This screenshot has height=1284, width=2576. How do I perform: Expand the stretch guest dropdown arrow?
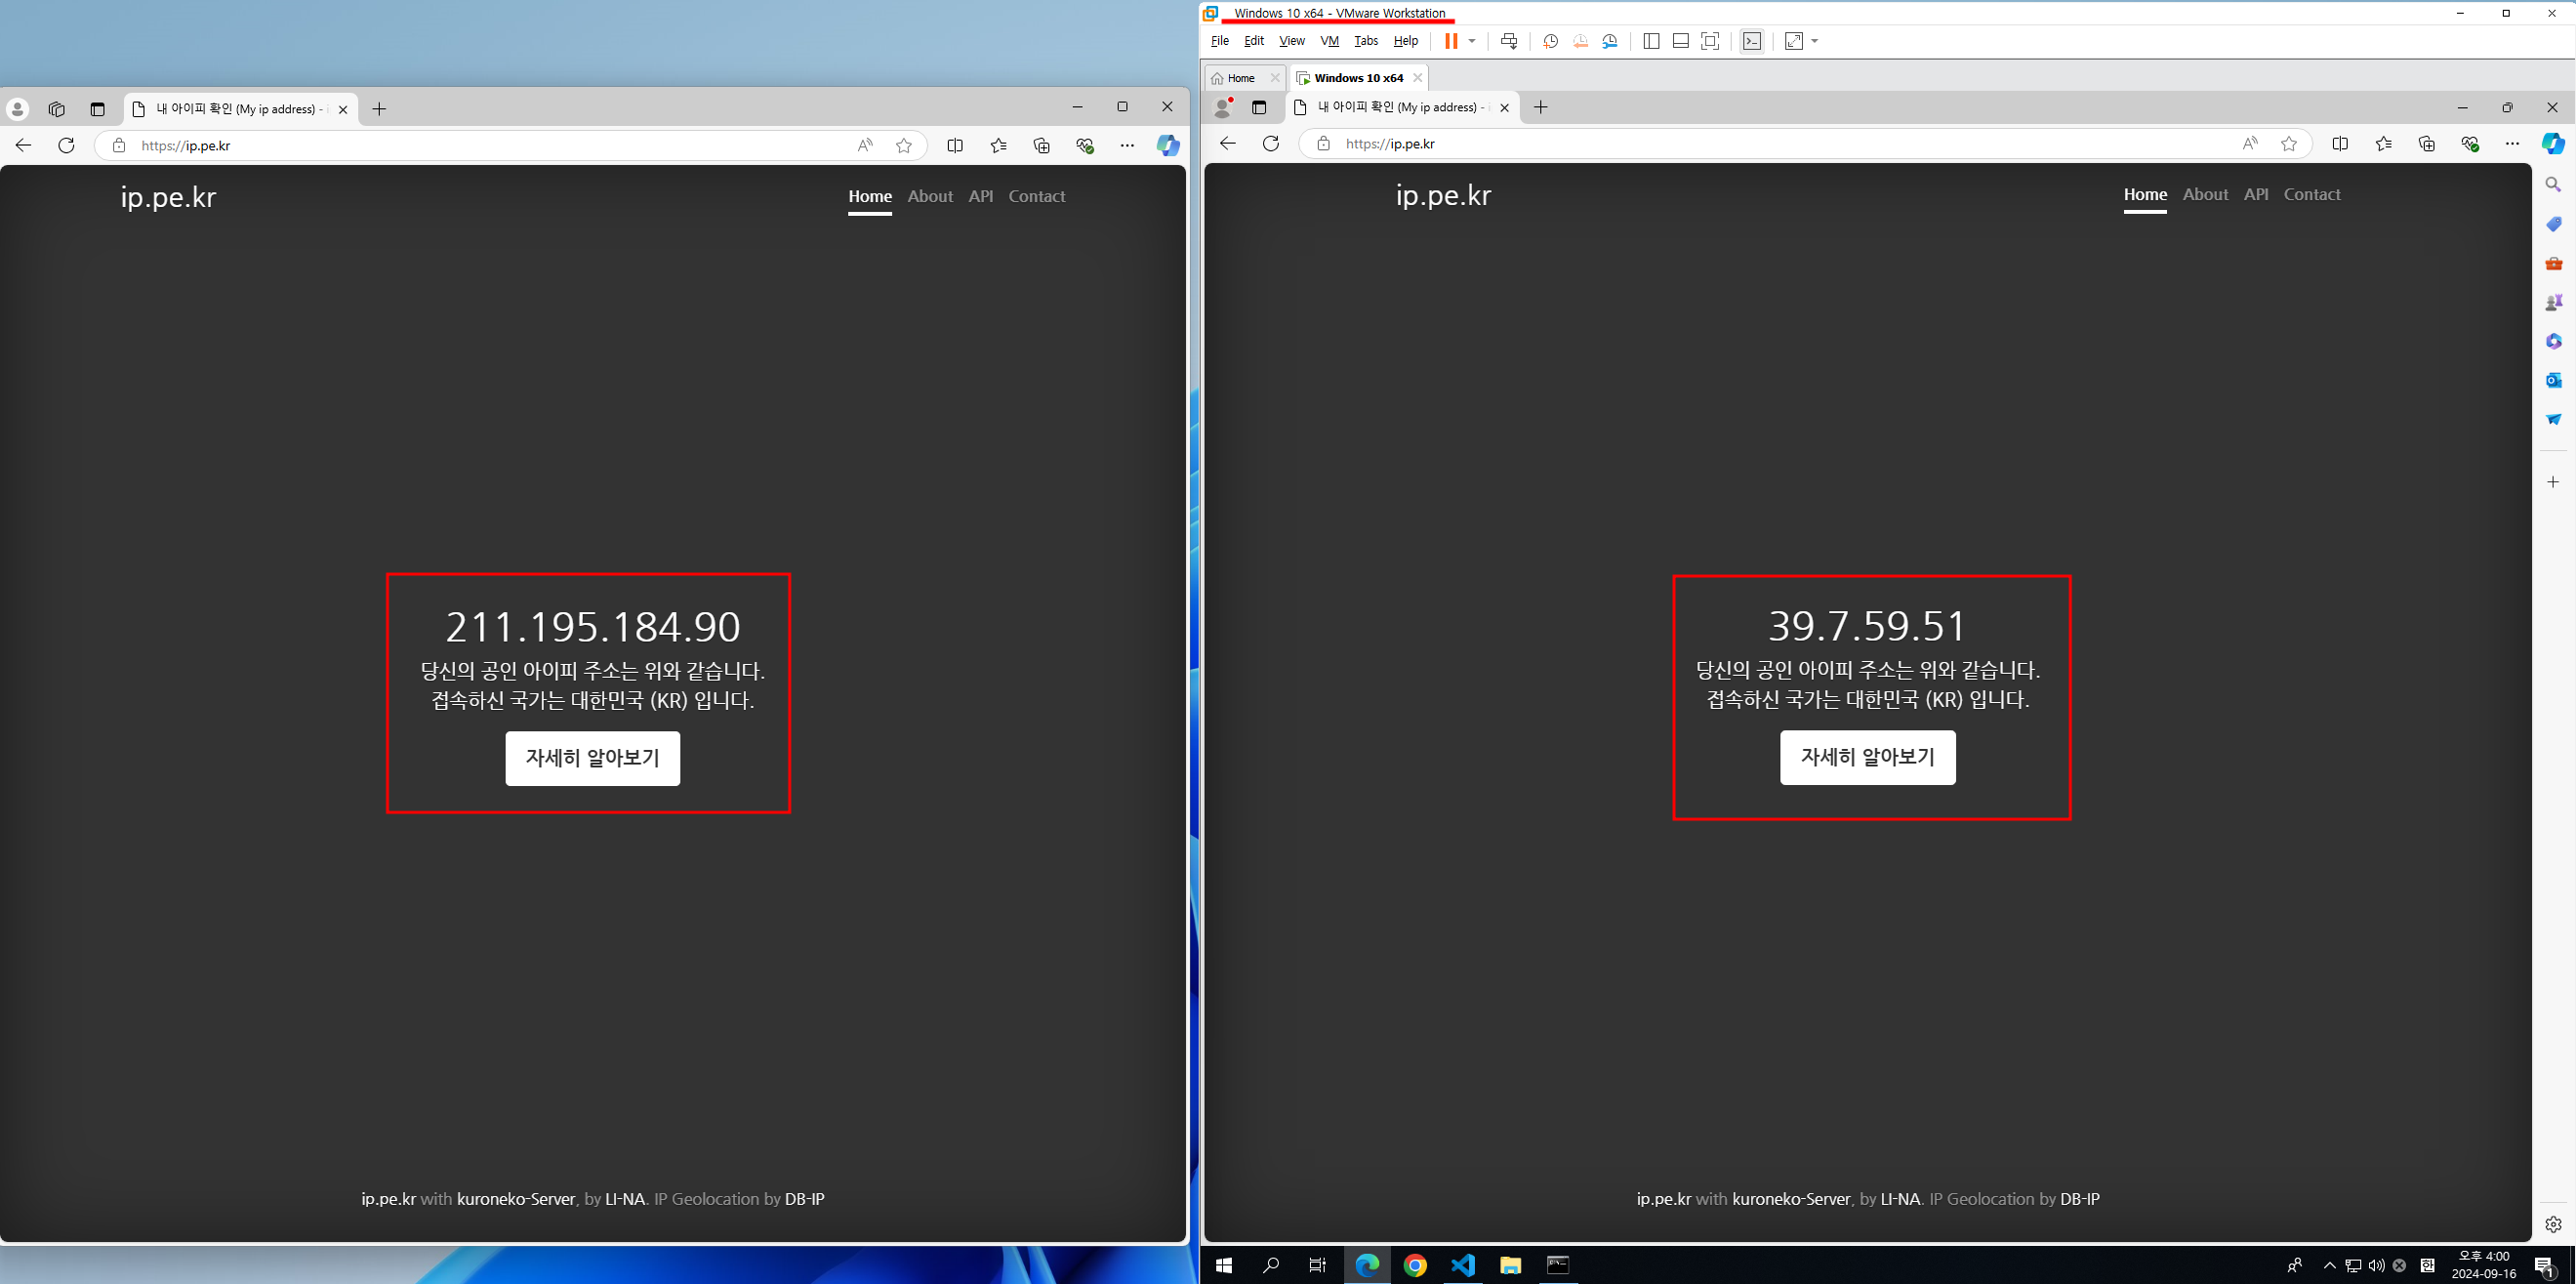(x=1815, y=41)
